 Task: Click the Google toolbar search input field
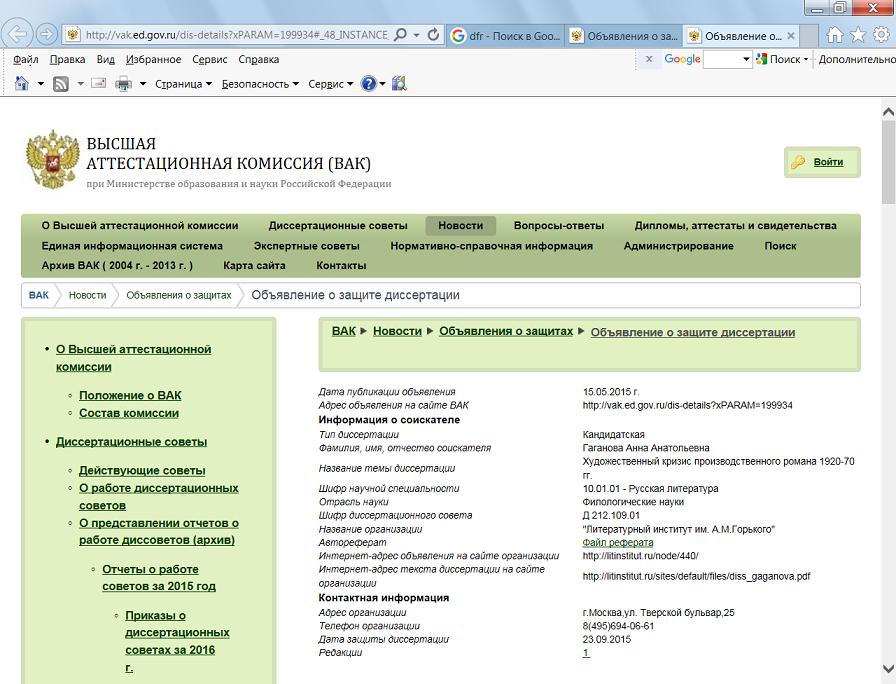click(x=722, y=59)
